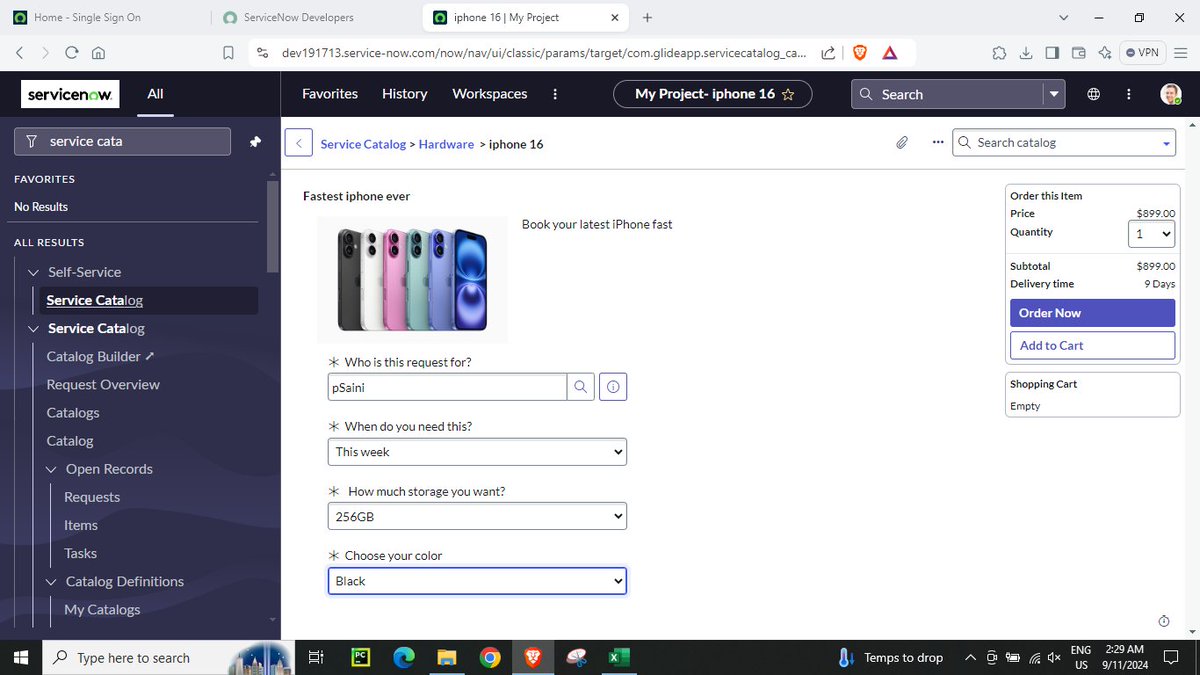Click the star to favorite My Project- iphone 16

[x=788, y=94]
